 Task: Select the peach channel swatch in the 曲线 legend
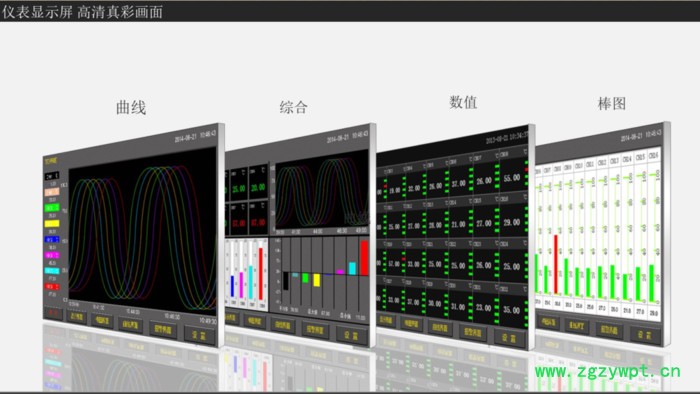point(52,192)
